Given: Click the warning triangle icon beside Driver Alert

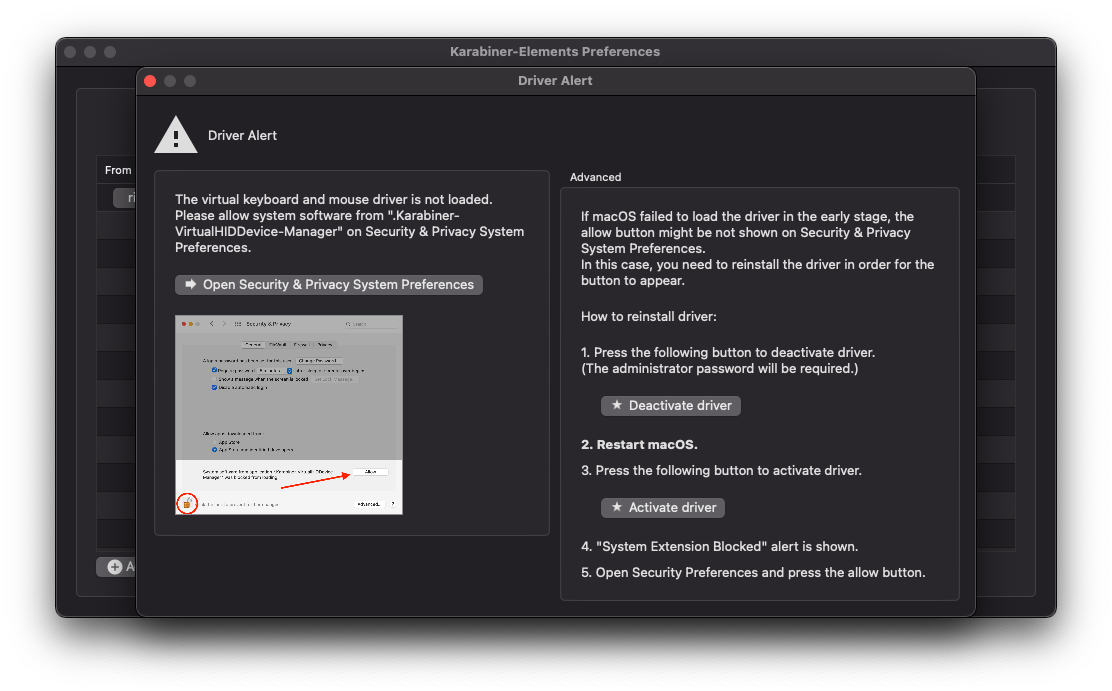Looking at the screenshot, I should pos(176,135).
